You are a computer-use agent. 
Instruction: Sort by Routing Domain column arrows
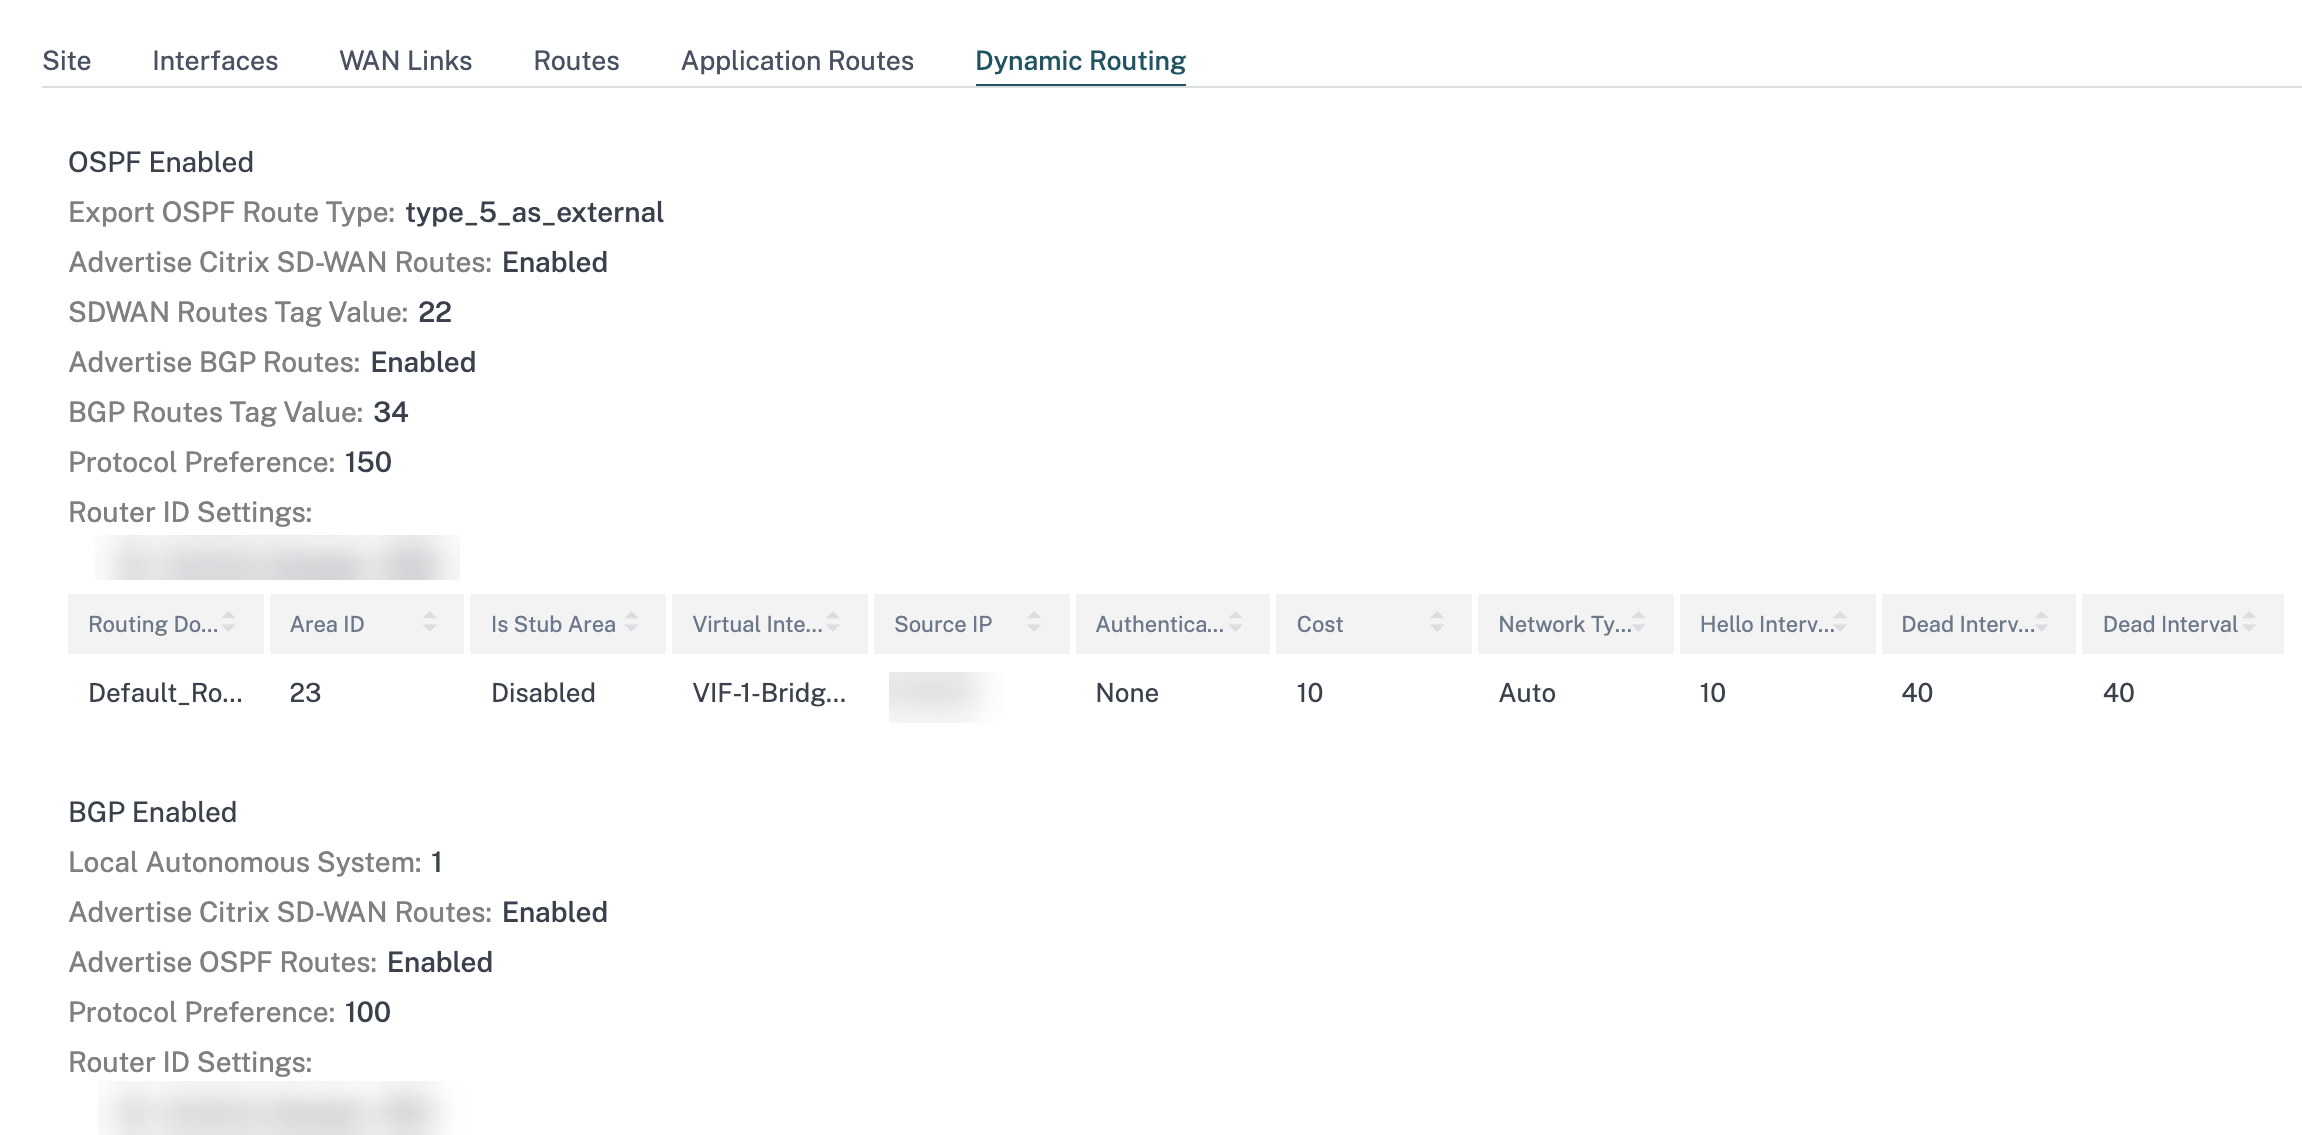point(229,623)
